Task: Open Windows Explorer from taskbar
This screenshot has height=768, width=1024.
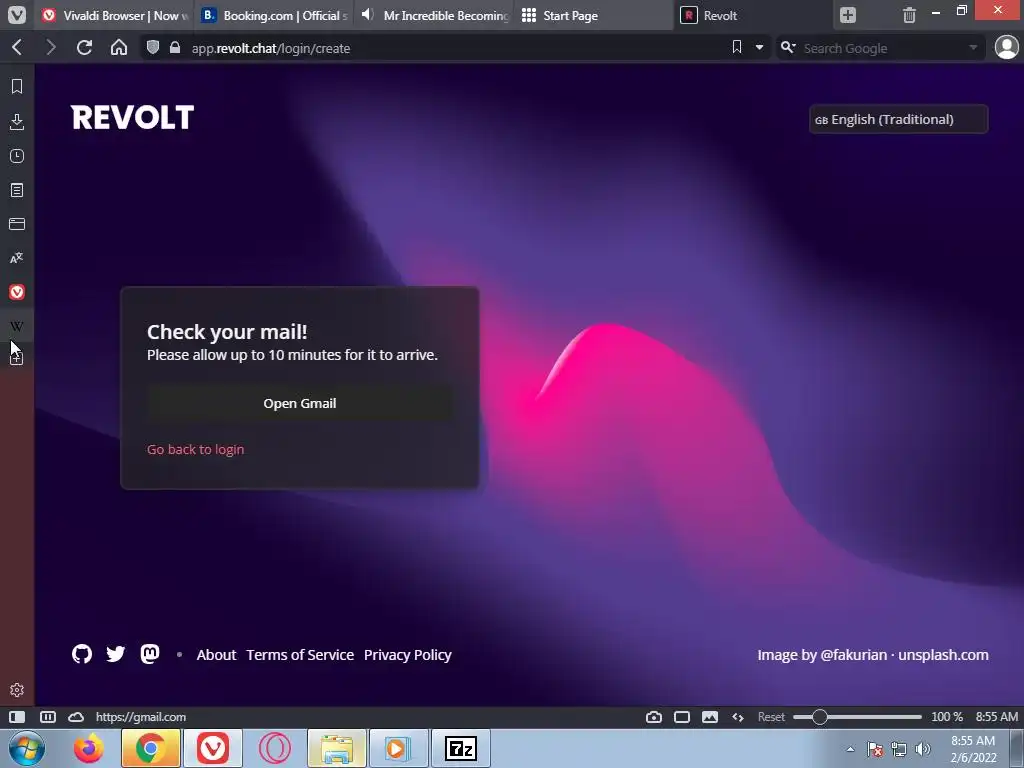Action: click(337, 748)
